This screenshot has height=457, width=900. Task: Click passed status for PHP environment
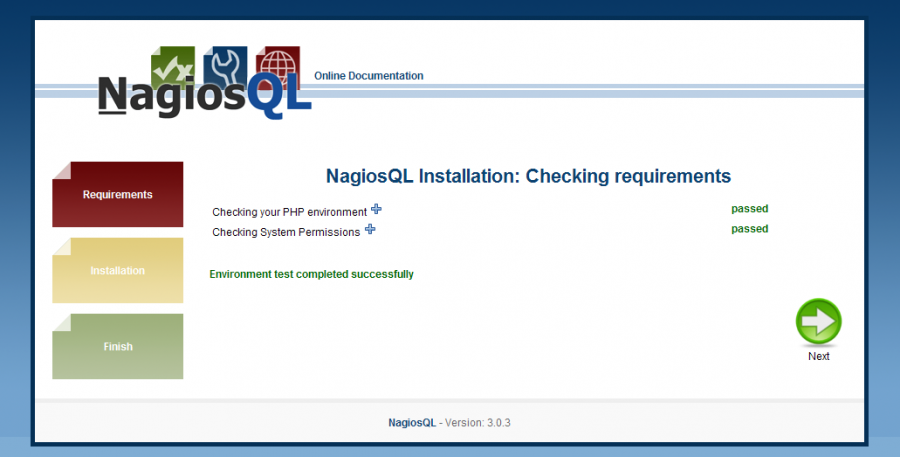(750, 208)
